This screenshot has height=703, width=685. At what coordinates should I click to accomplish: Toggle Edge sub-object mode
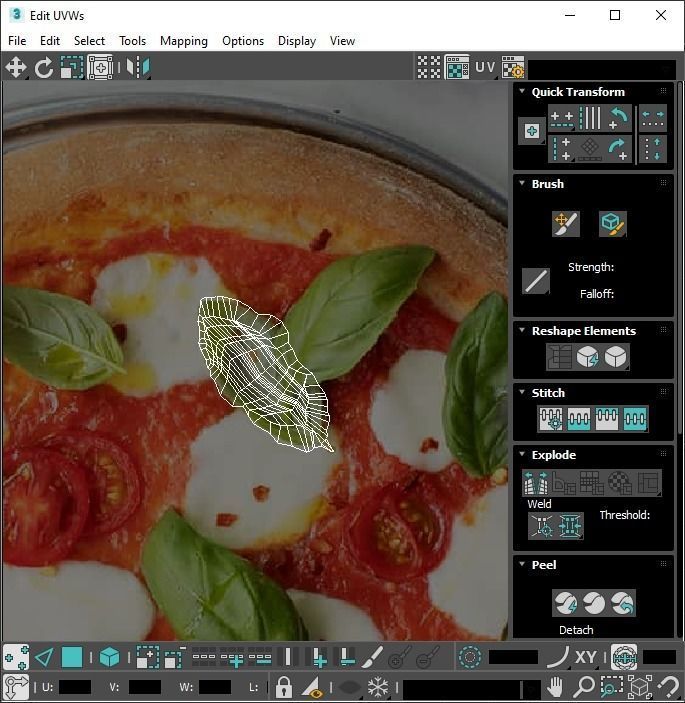click(44, 658)
